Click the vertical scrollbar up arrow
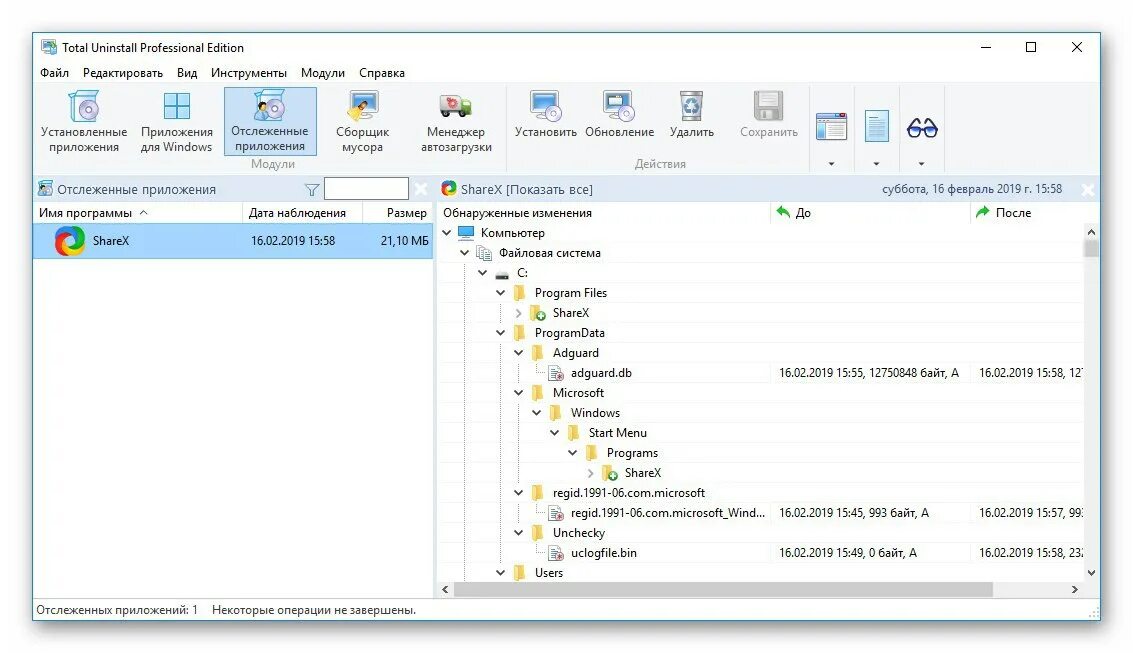This screenshot has width=1133, height=653. click(x=1091, y=233)
